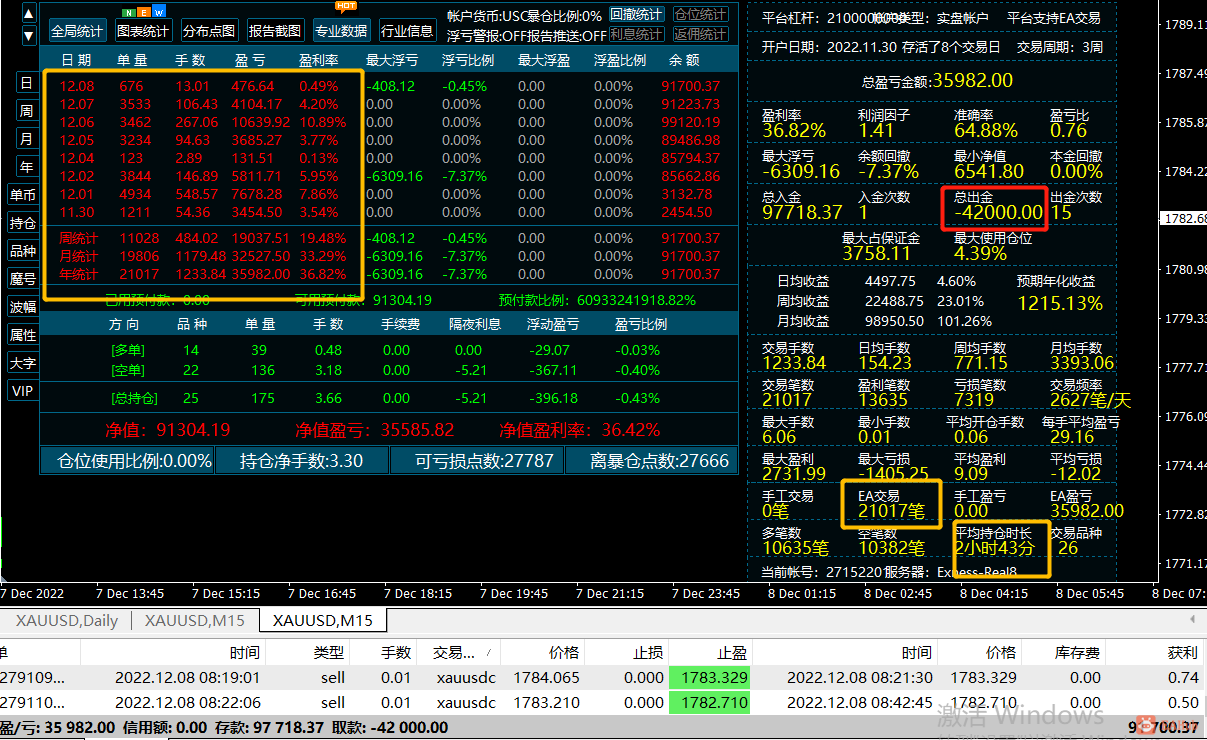This screenshot has height=740, width=1207.
Task: Select order row 279110...
Action: (603, 702)
